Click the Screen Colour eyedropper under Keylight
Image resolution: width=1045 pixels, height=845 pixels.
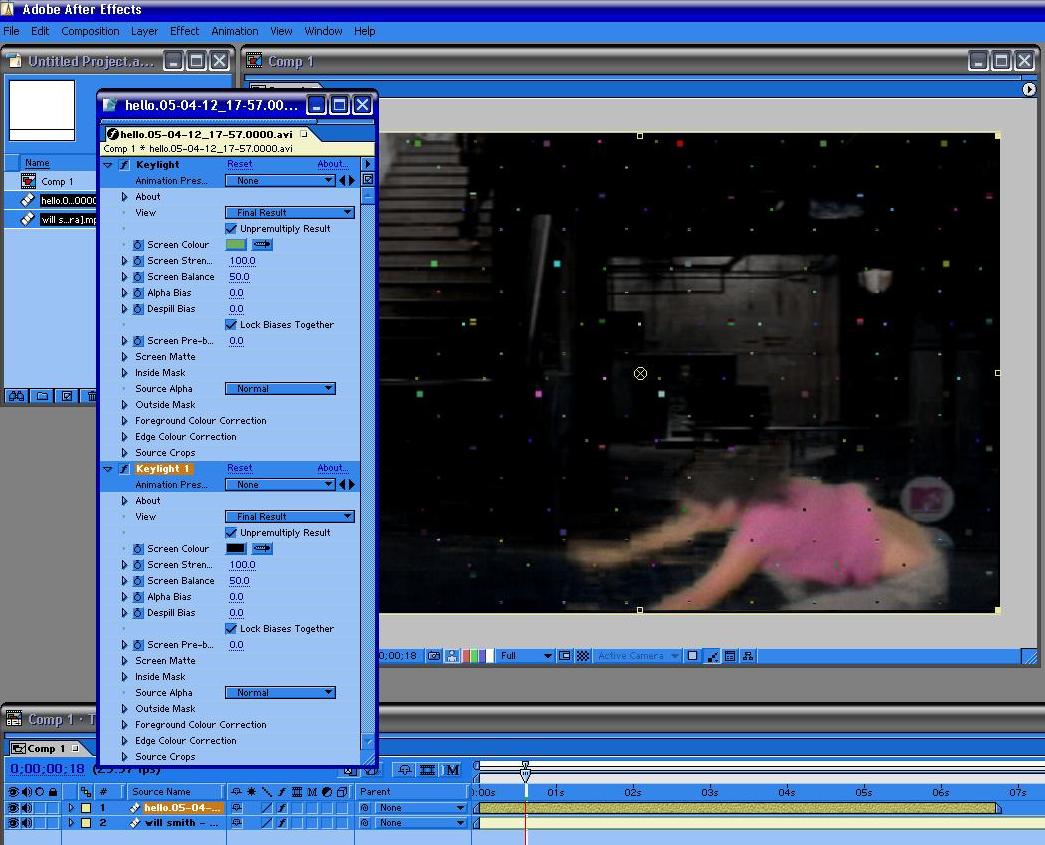[262, 245]
